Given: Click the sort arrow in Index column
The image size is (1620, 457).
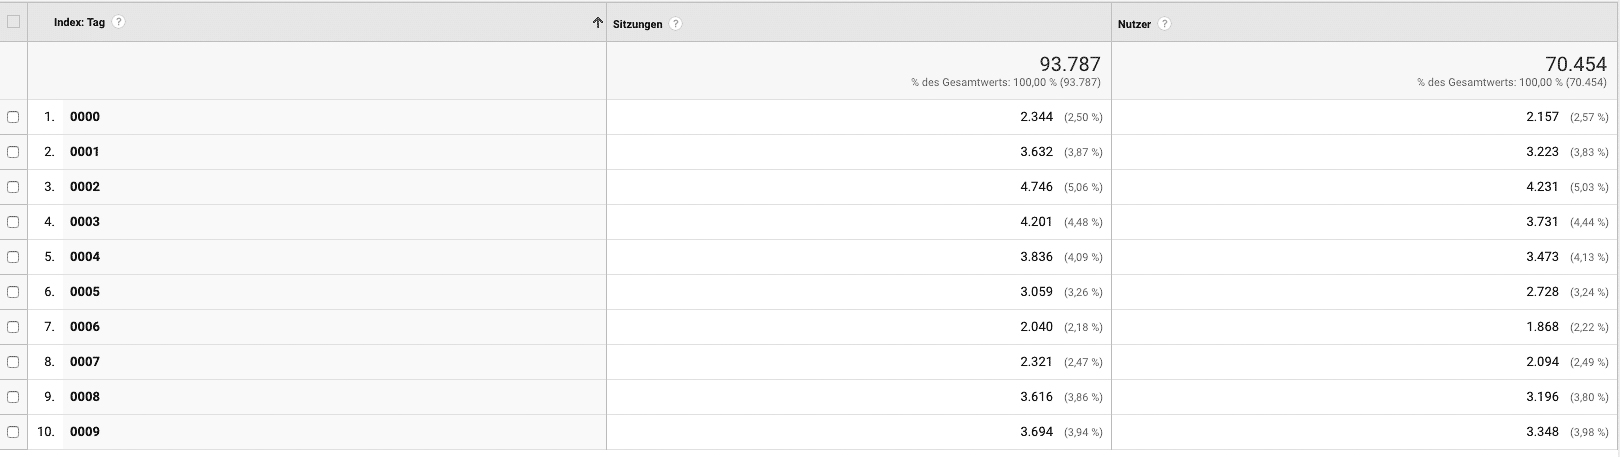Looking at the screenshot, I should click(x=597, y=23).
